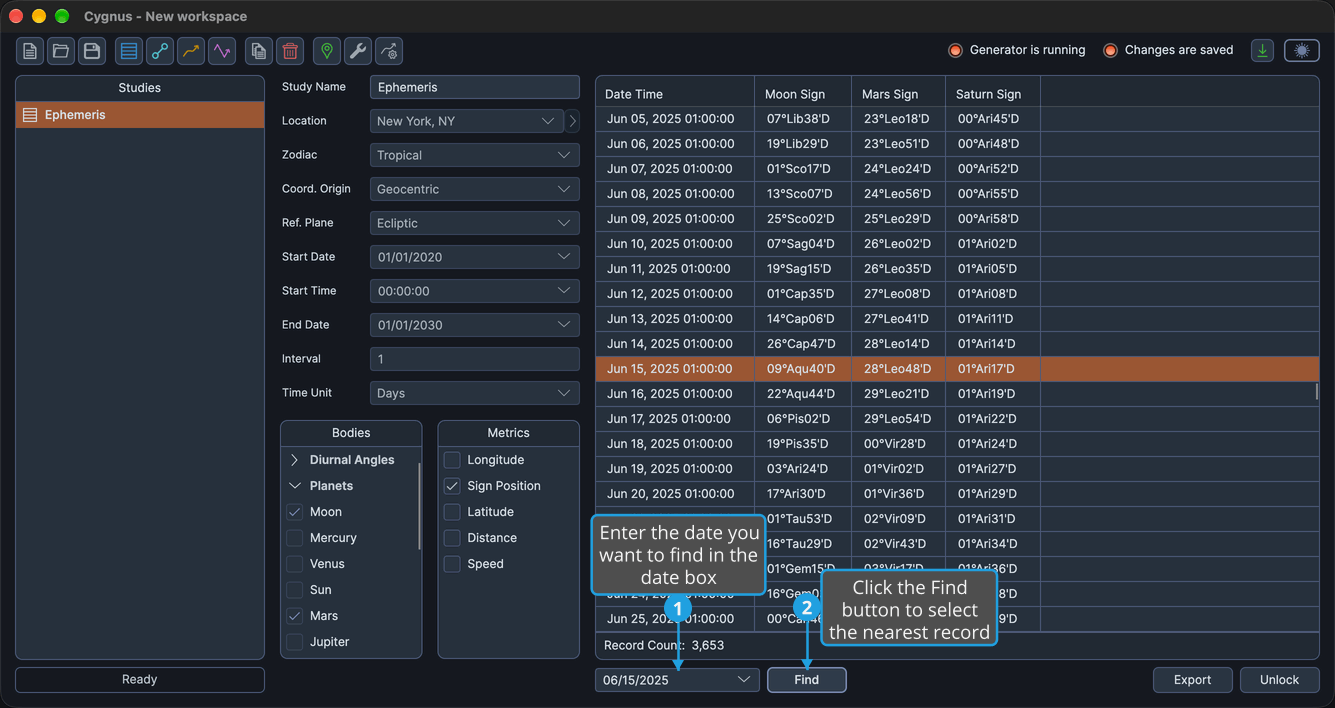Click the Bodies list scrollbar
The image size is (1335, 708).
pyautogui.click(x=419, y=505)
